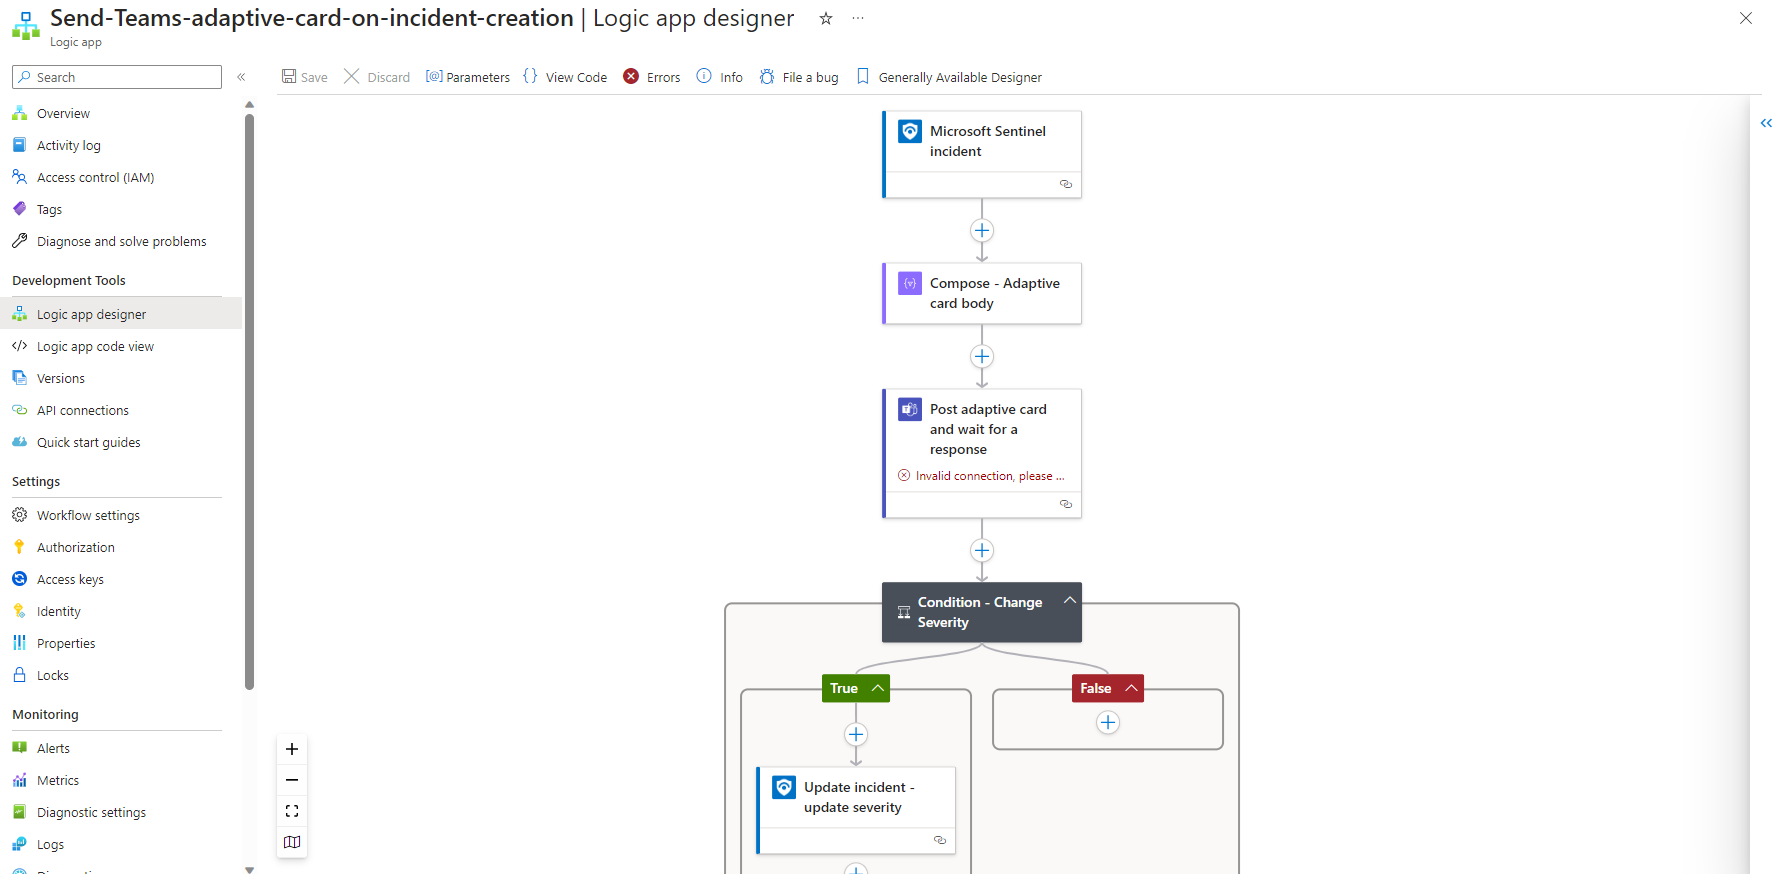Viewport: 1778px width, 874px height.
Task: Click the Invalid connection error message
Action: click(x=981, y=476)
